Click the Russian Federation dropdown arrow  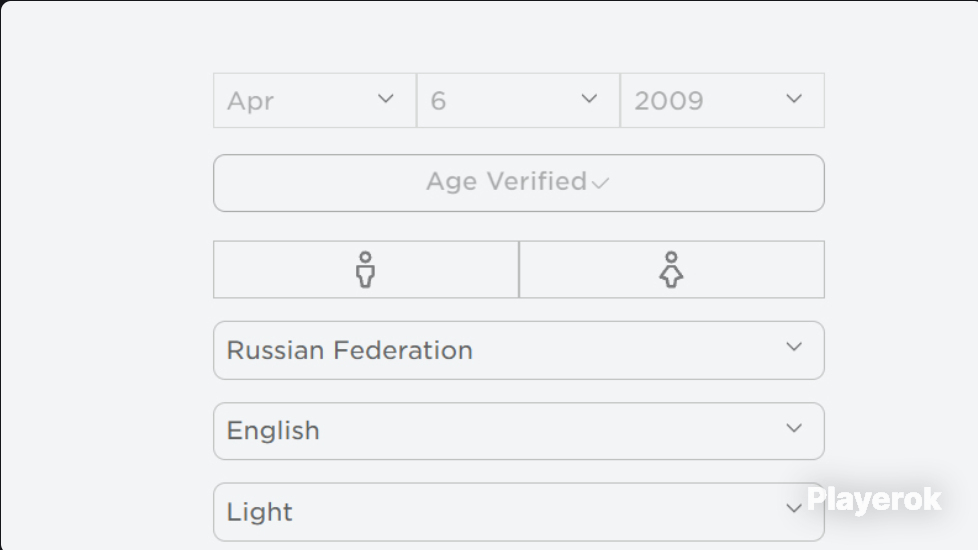coord(794,347)
